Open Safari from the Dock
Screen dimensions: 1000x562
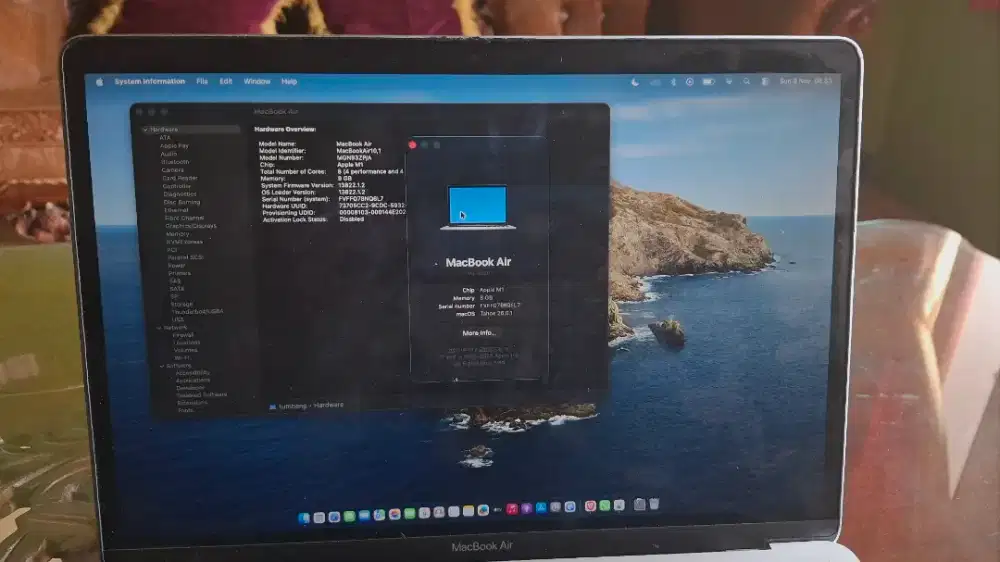tap(334, 517)
